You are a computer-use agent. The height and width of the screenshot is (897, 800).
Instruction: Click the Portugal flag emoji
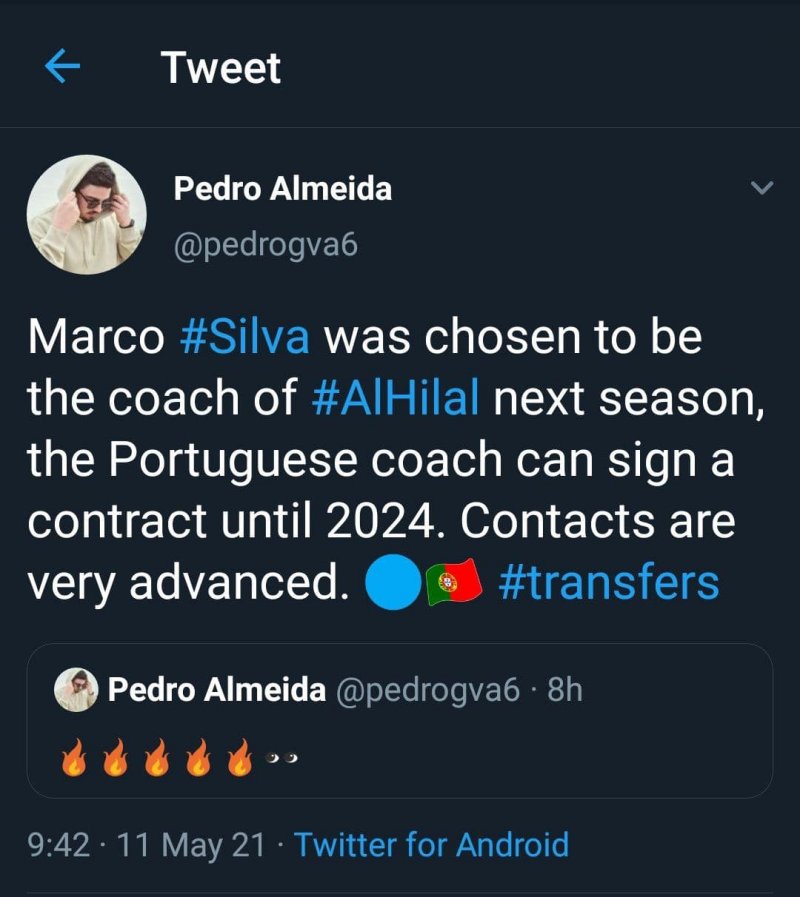[x=454, y=582]
